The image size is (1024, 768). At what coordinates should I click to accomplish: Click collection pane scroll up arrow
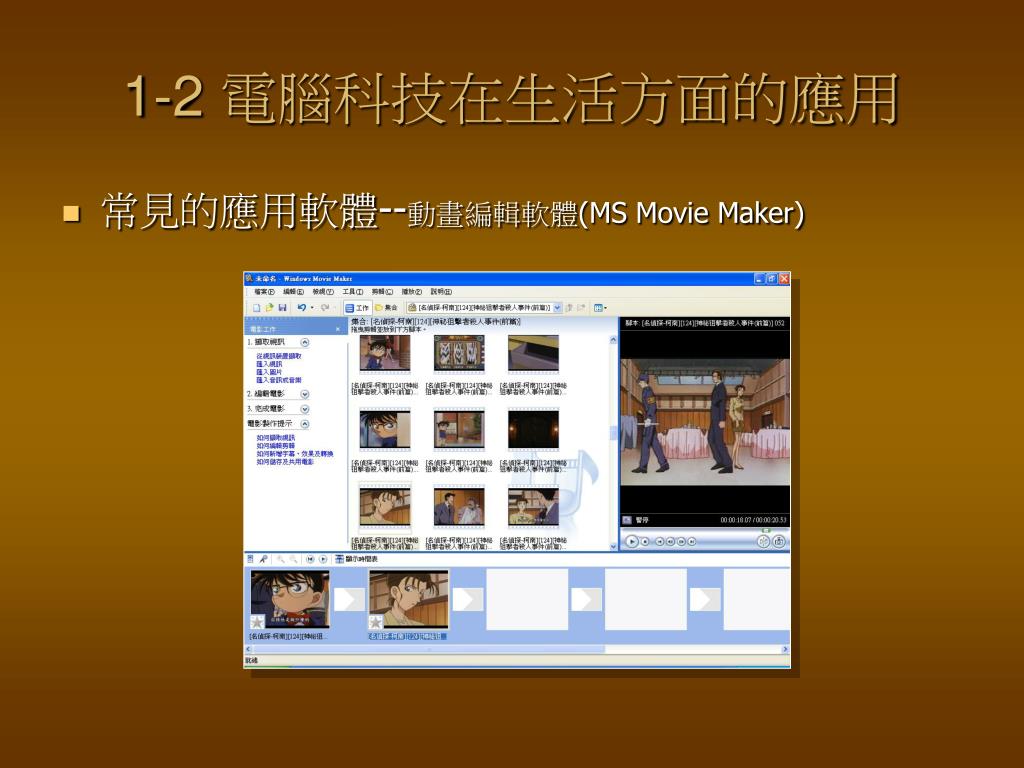click(x=613, y=340)
